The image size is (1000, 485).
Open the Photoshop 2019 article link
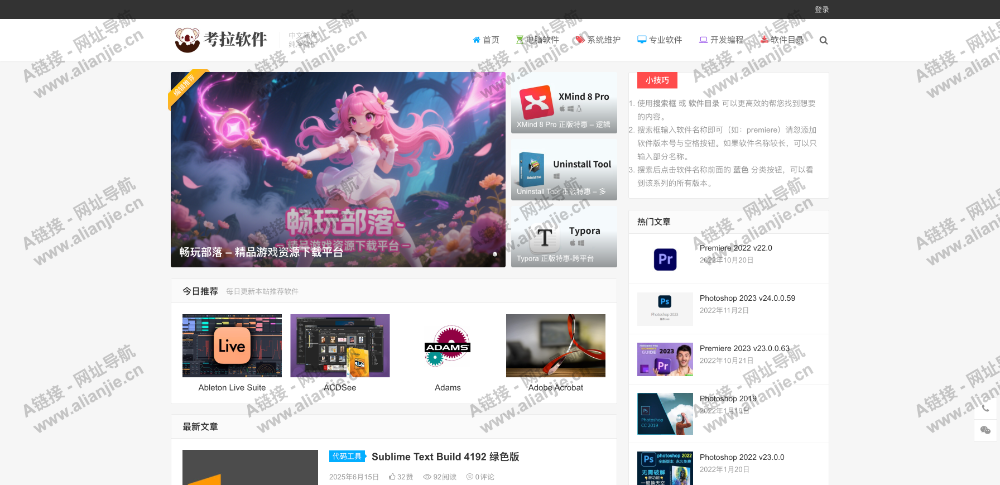pos(728,398)
